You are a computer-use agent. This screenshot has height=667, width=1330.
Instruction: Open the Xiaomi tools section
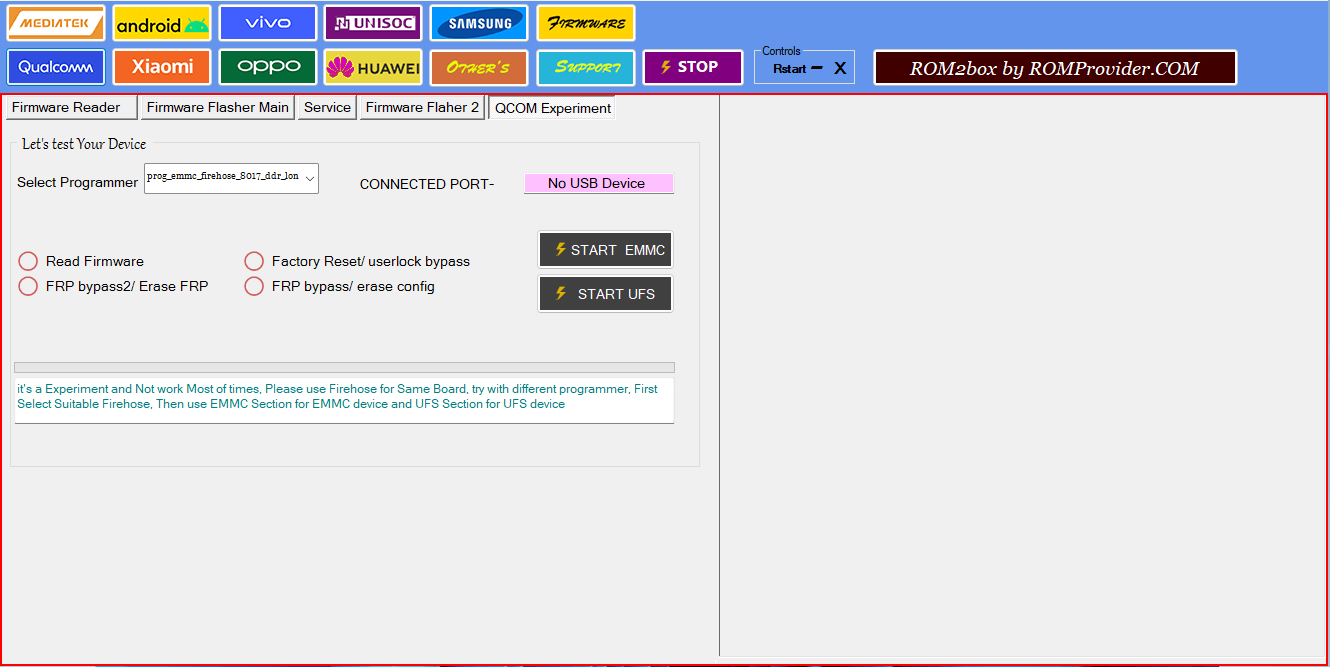point(161,66)
